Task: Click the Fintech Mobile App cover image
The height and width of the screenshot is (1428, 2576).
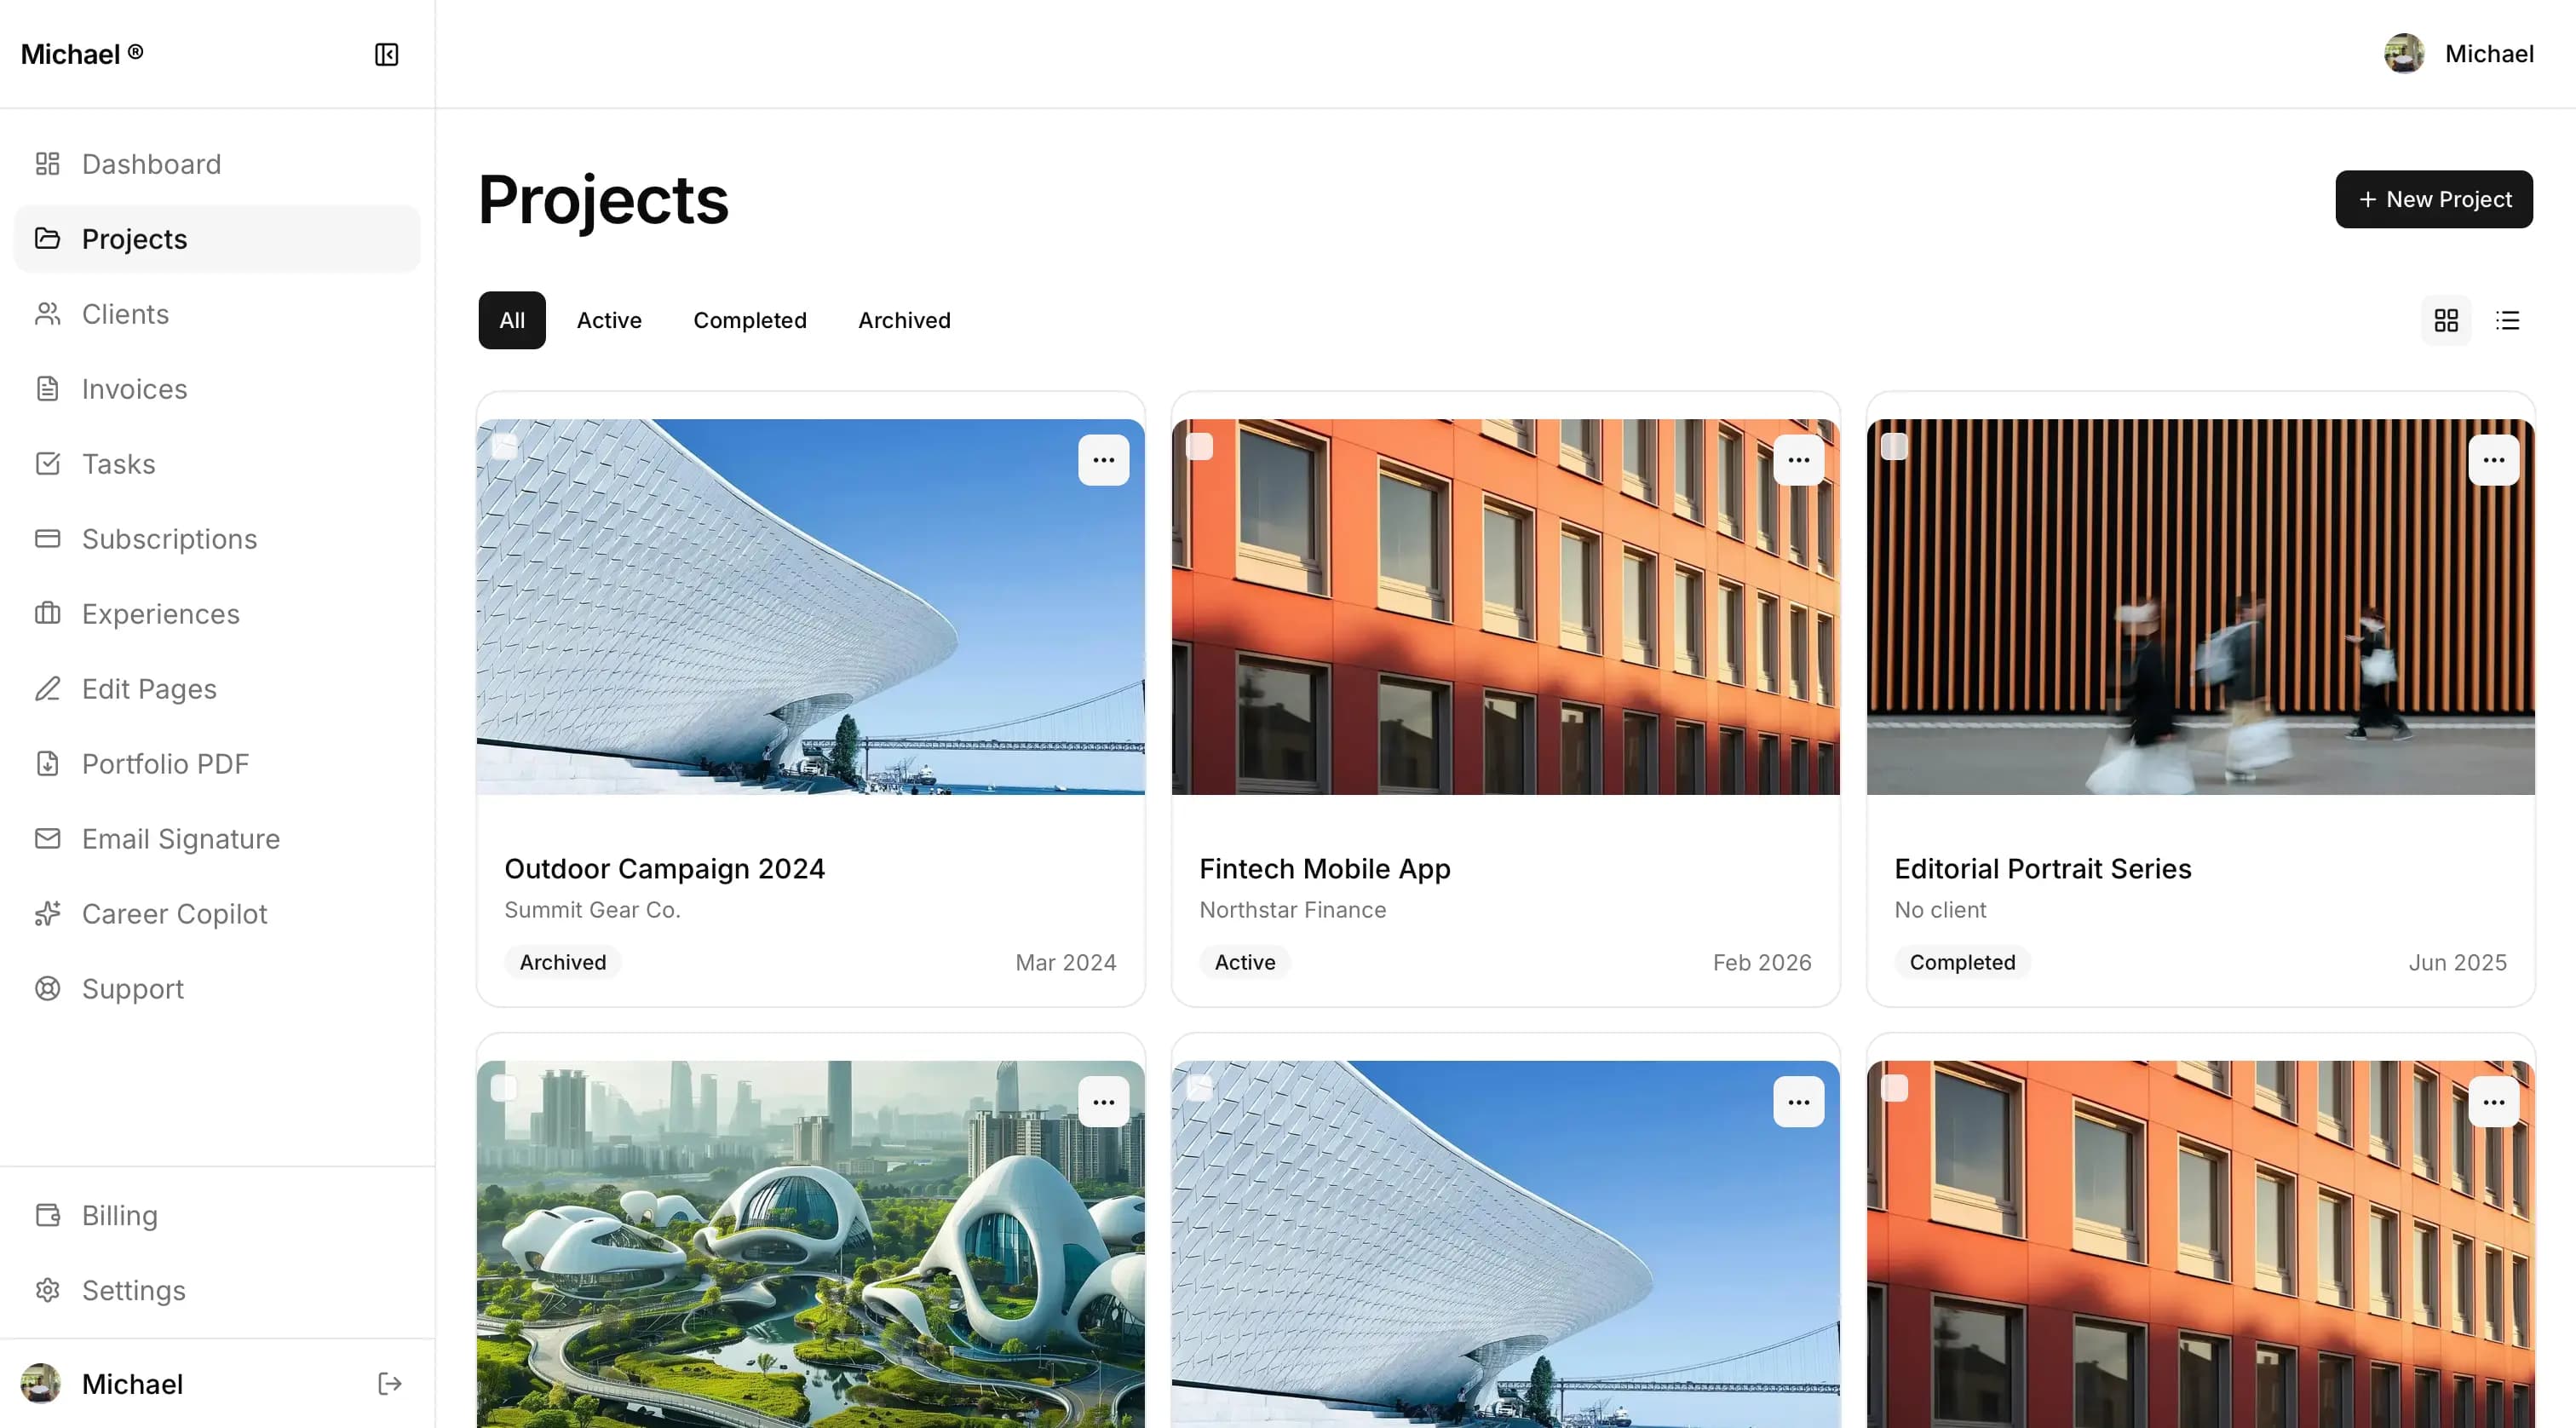Action: tap(1506, 607)
